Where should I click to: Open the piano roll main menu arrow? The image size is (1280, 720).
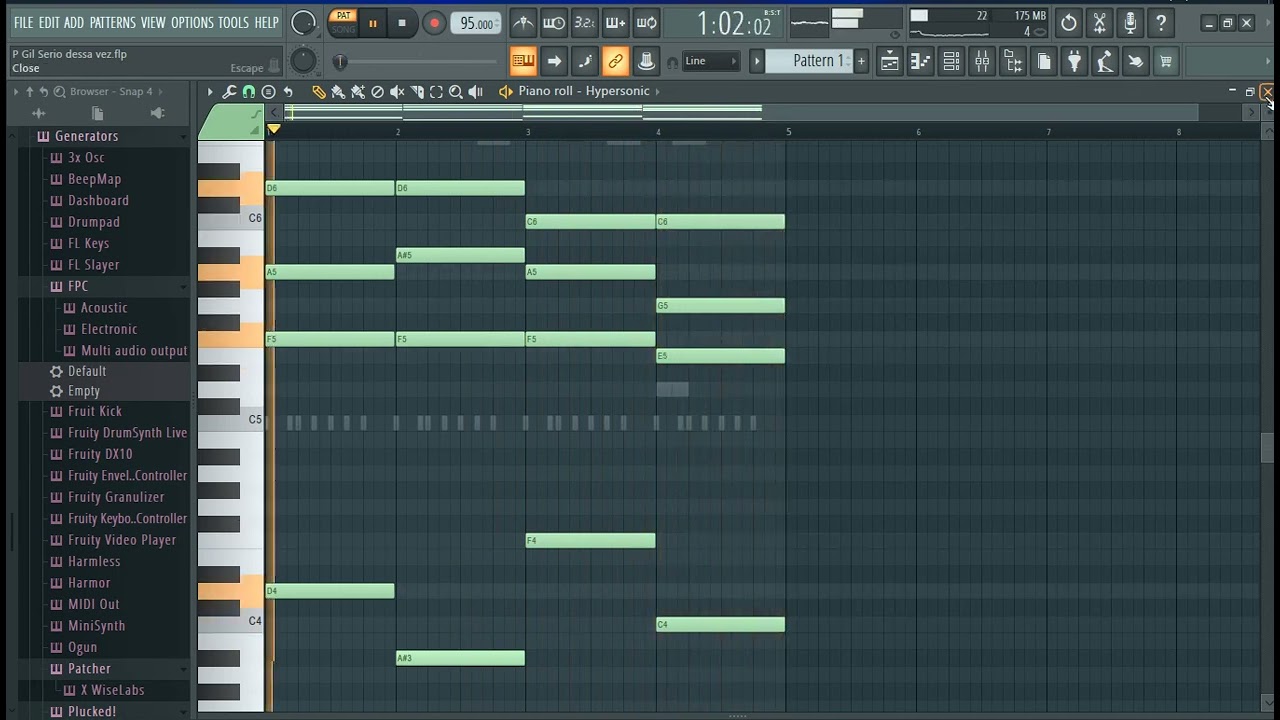click(210, 92)
